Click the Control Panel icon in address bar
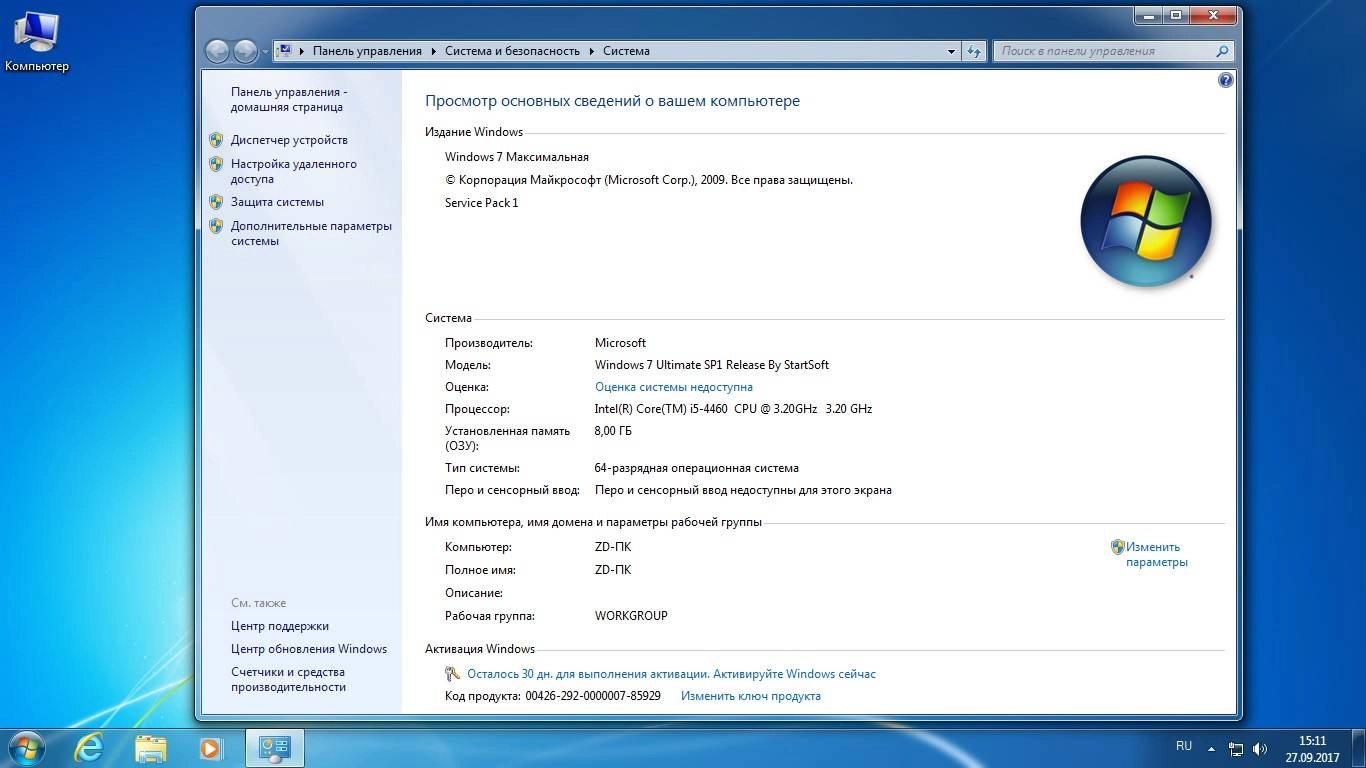 284,50
